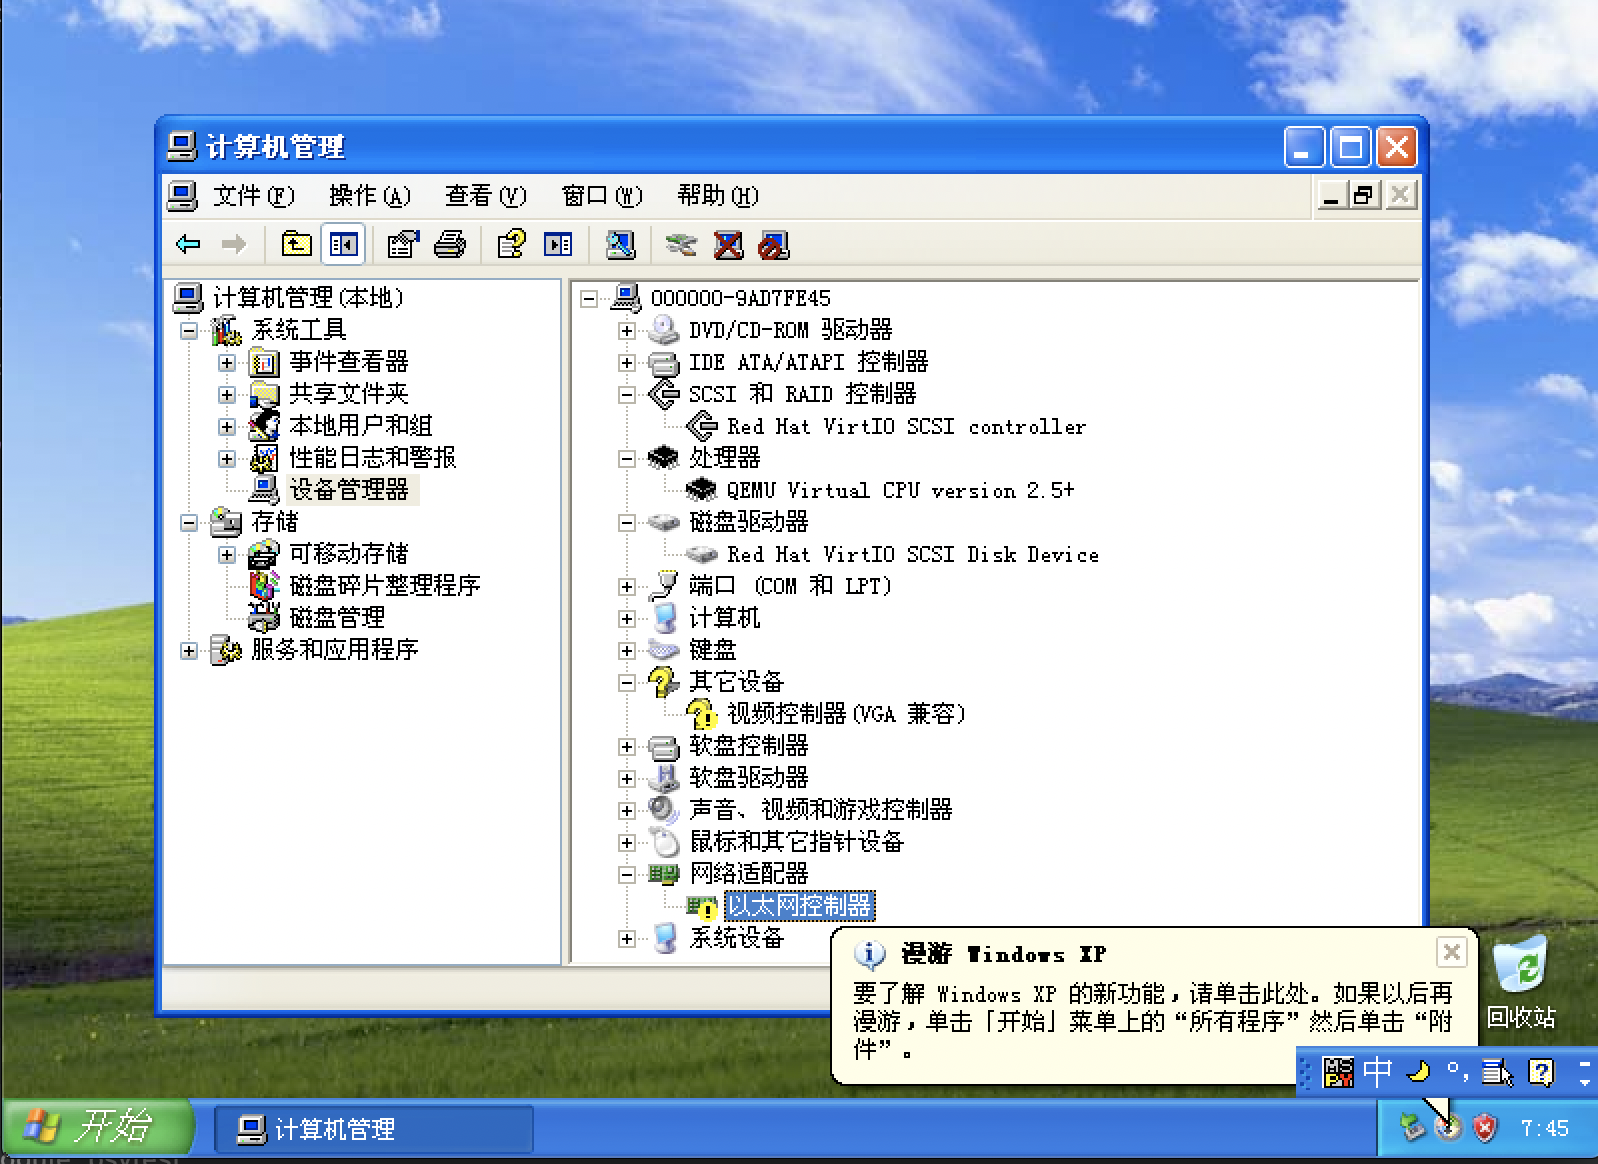Collapse the 存储 tree node
1598x1164 pixels.
tap(189, 522)
